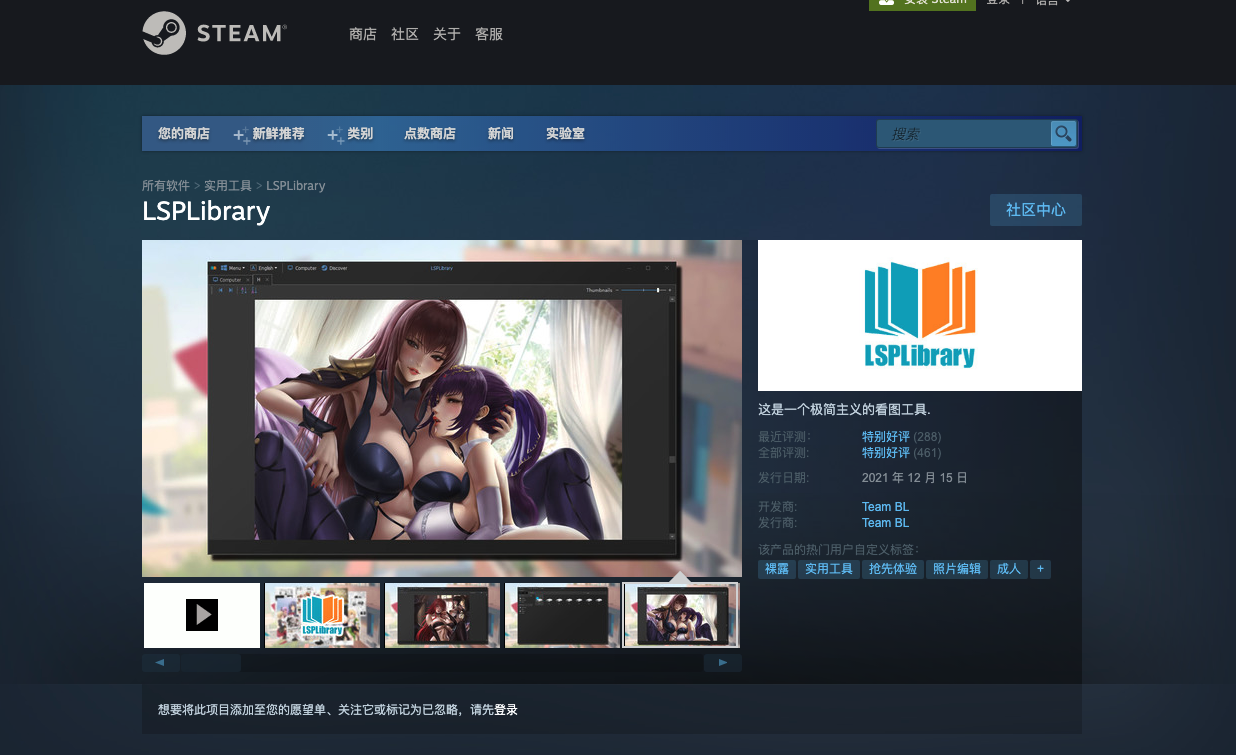
Task: Open the 商店 top menu
Action: [x=363, y=34]
